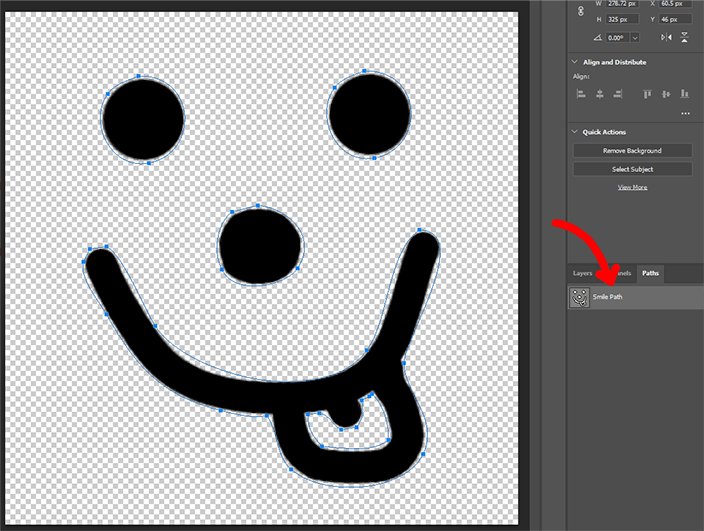Align horizontal centers
704x531 pixels.
599,94
